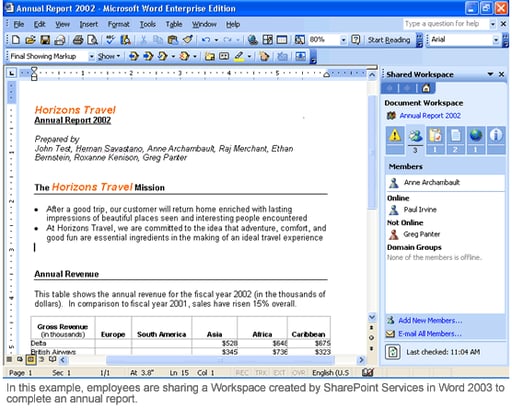Viewport: 512px width, 408px height.
Task: Close the Shared Workspace task pane
Action: click(501, 74)
